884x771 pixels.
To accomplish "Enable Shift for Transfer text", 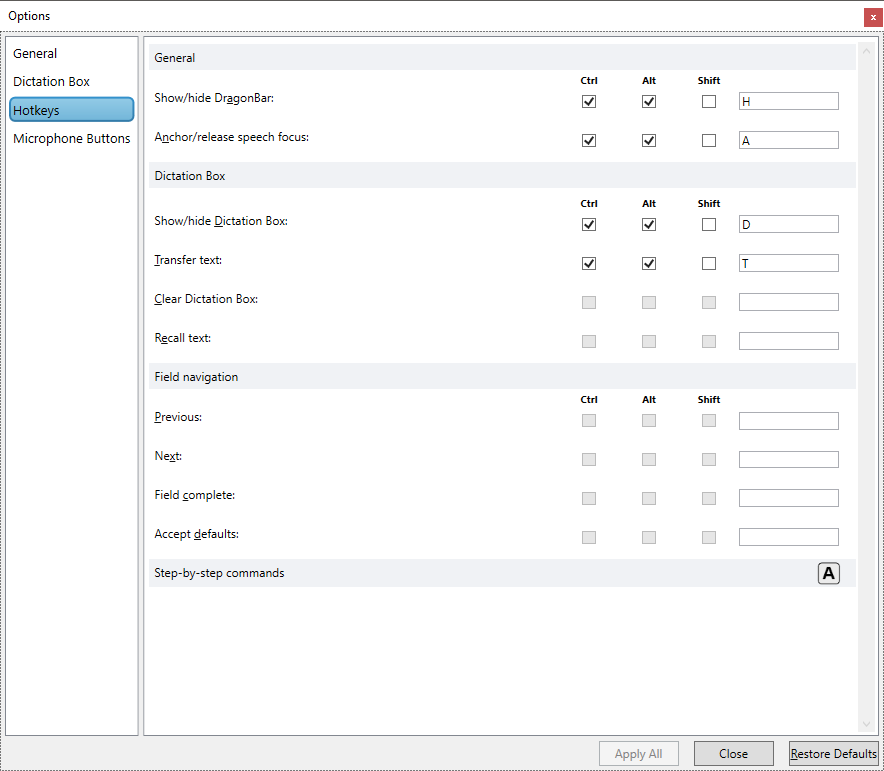I will click(x=708, y=263).
